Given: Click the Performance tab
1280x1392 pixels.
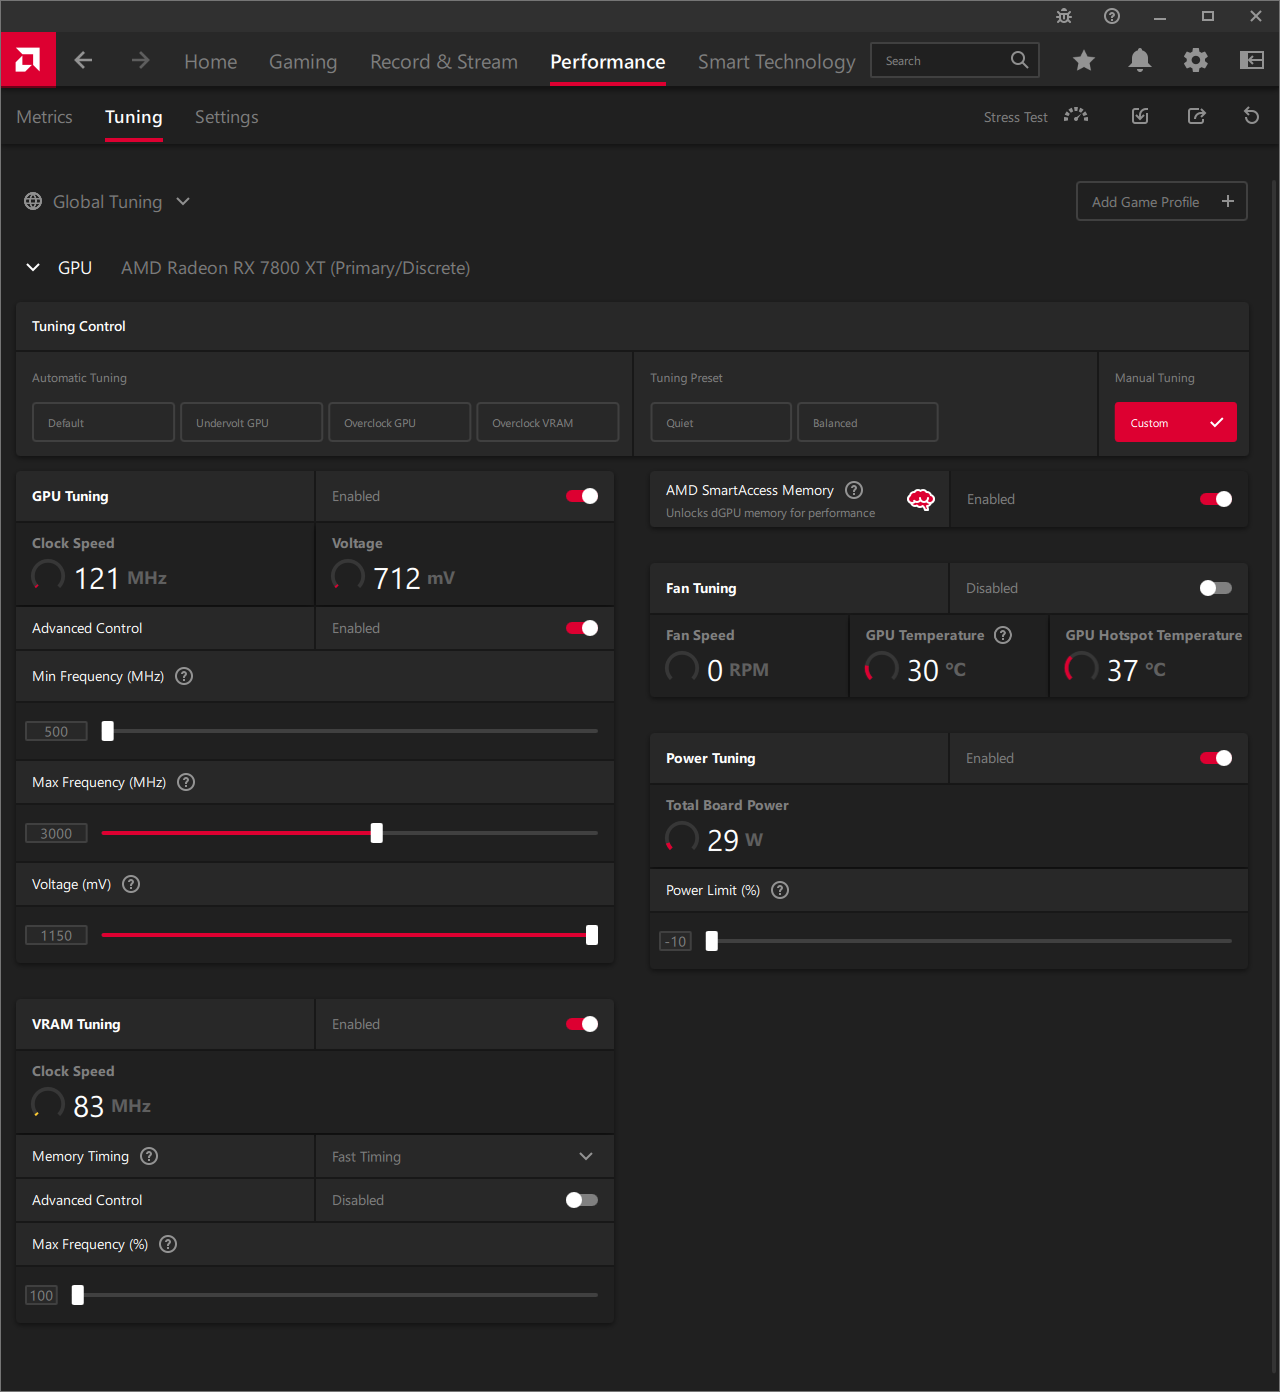Looking at the screenshot, I should 608,61.
